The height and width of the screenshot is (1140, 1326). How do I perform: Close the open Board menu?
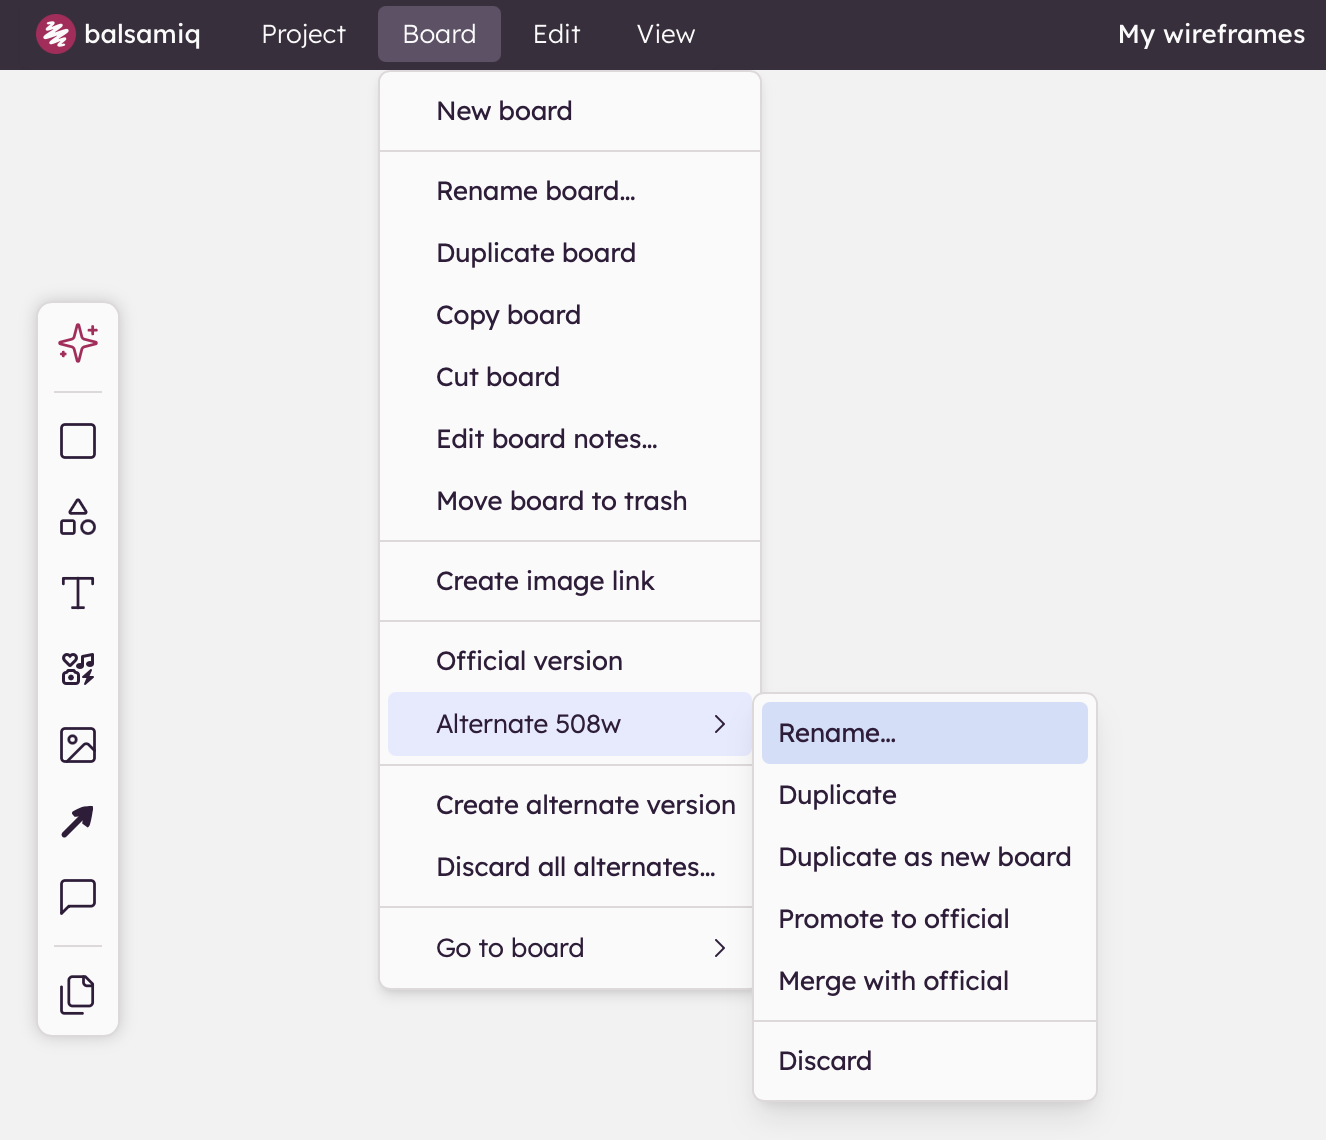(x=439, y=34)
